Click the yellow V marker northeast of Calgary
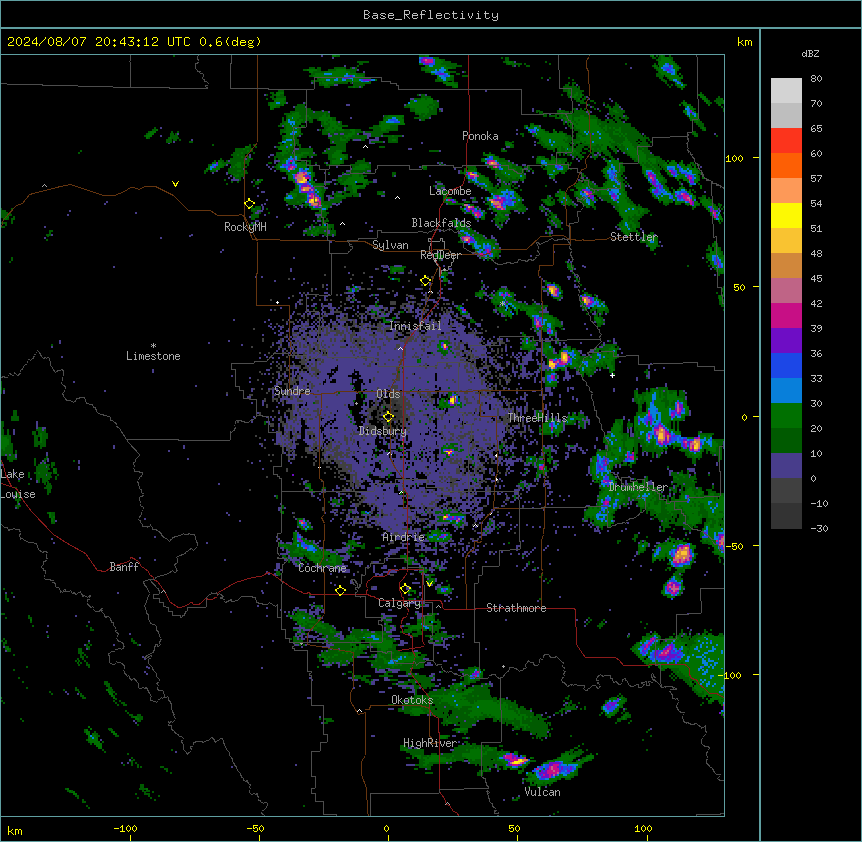The width and height of the screenshot is (862, 842). [429, 583]
